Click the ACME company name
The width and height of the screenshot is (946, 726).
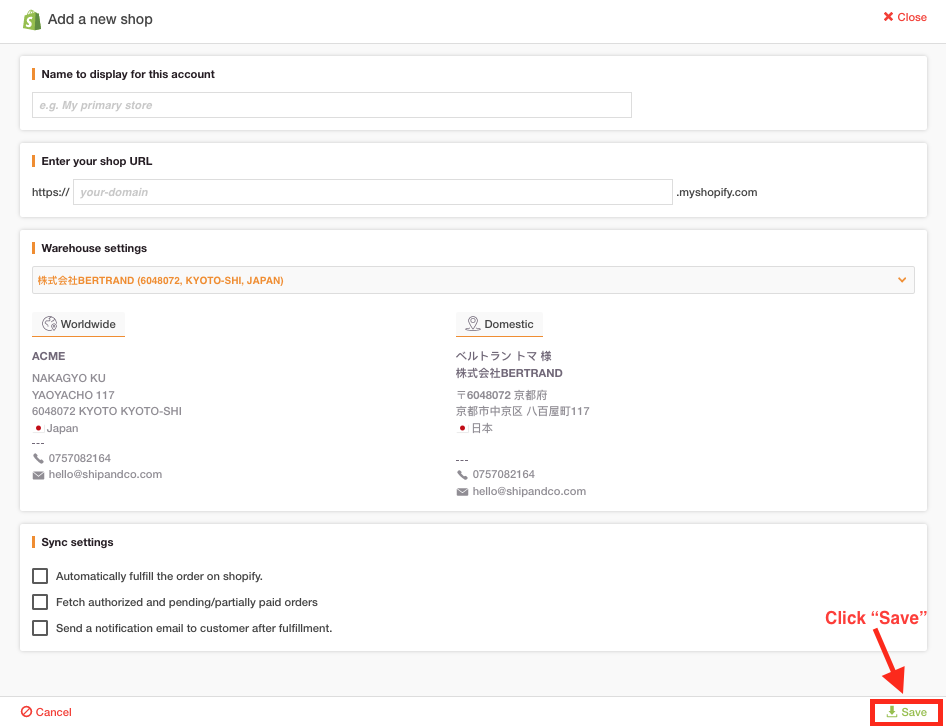pyautogui.click(x=49, y=356)
